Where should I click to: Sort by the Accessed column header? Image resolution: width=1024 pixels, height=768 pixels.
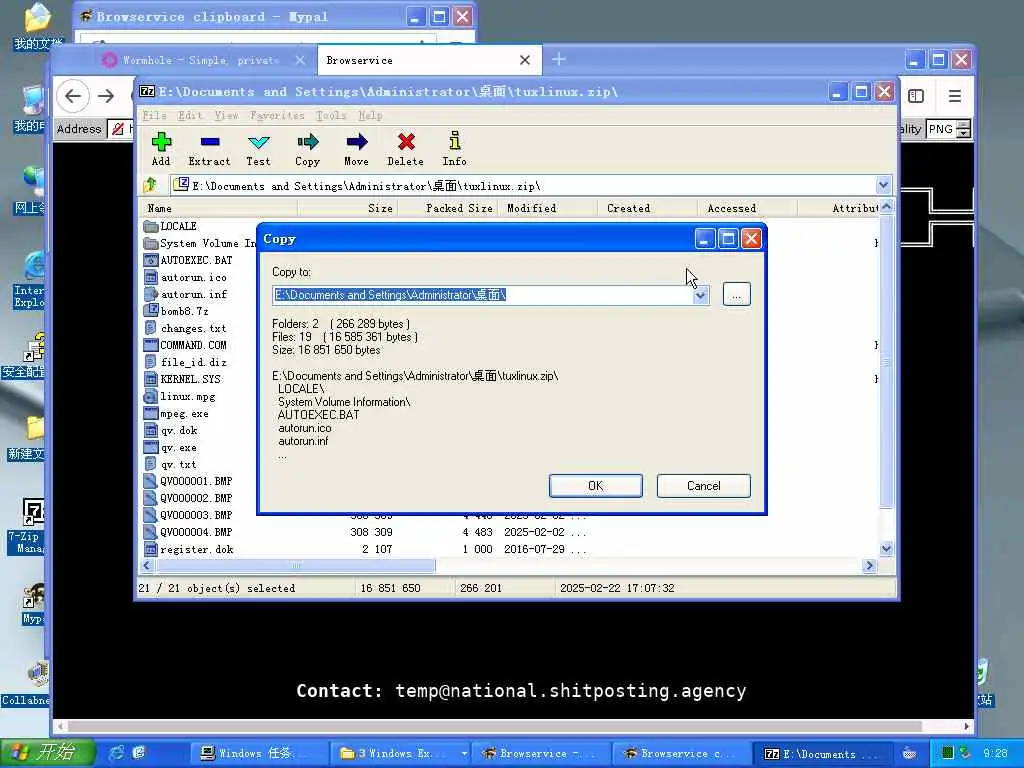click(x=748, y=208)
